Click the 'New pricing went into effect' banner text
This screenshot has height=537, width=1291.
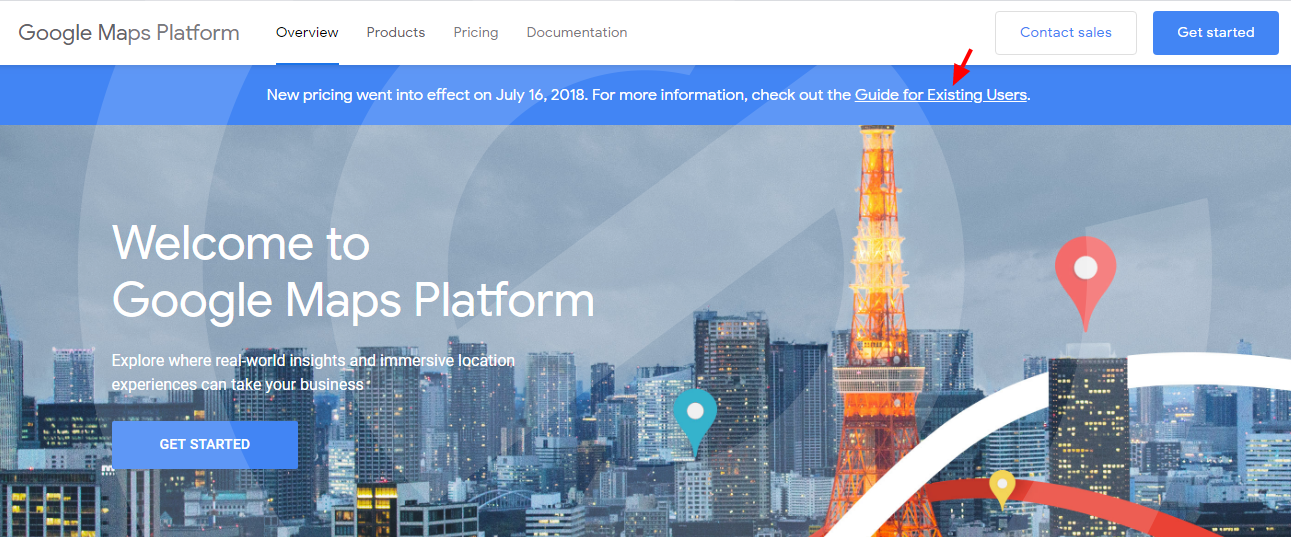(x=648, y=95)
